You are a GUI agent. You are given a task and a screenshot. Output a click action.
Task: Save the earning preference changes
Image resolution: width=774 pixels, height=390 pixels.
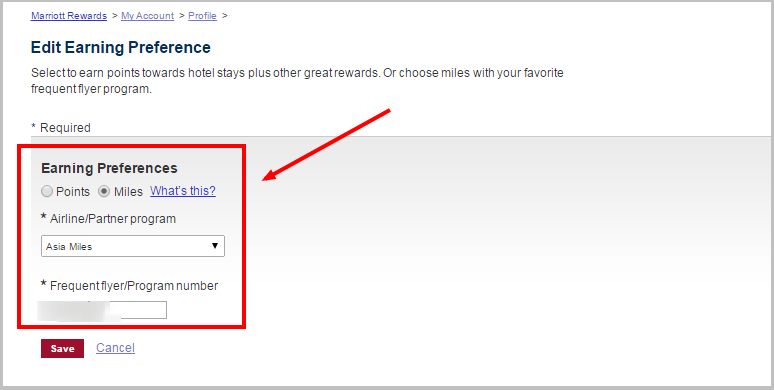(62, 349)
